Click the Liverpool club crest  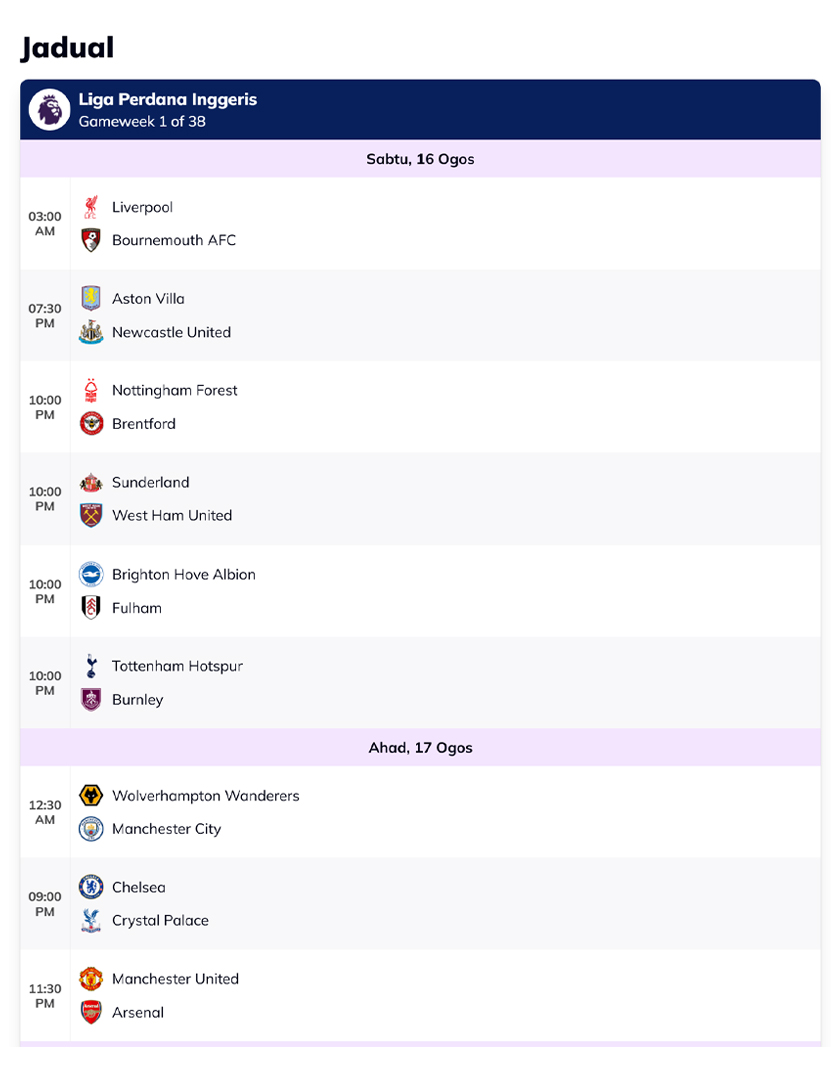click(x=91, y=207)
